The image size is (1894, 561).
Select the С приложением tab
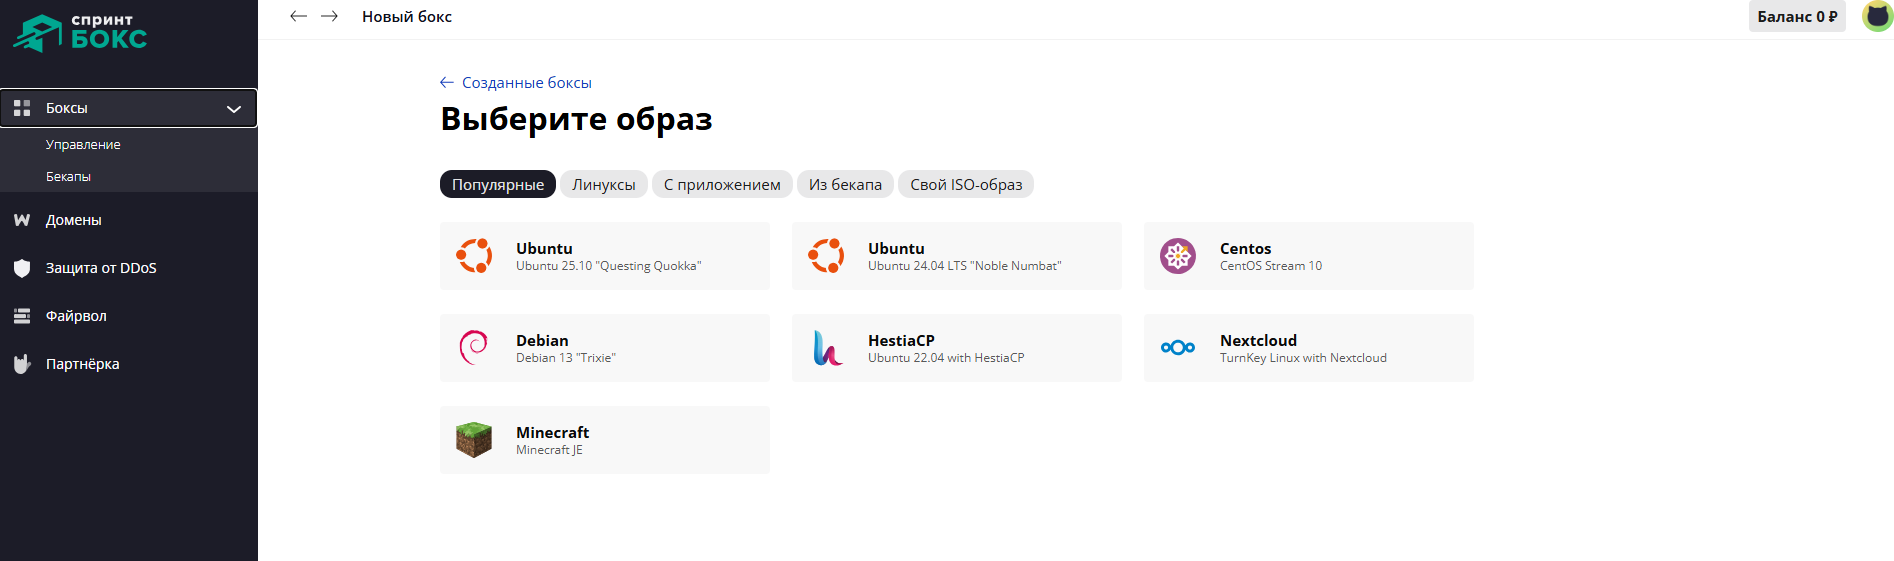click(722, 184)
